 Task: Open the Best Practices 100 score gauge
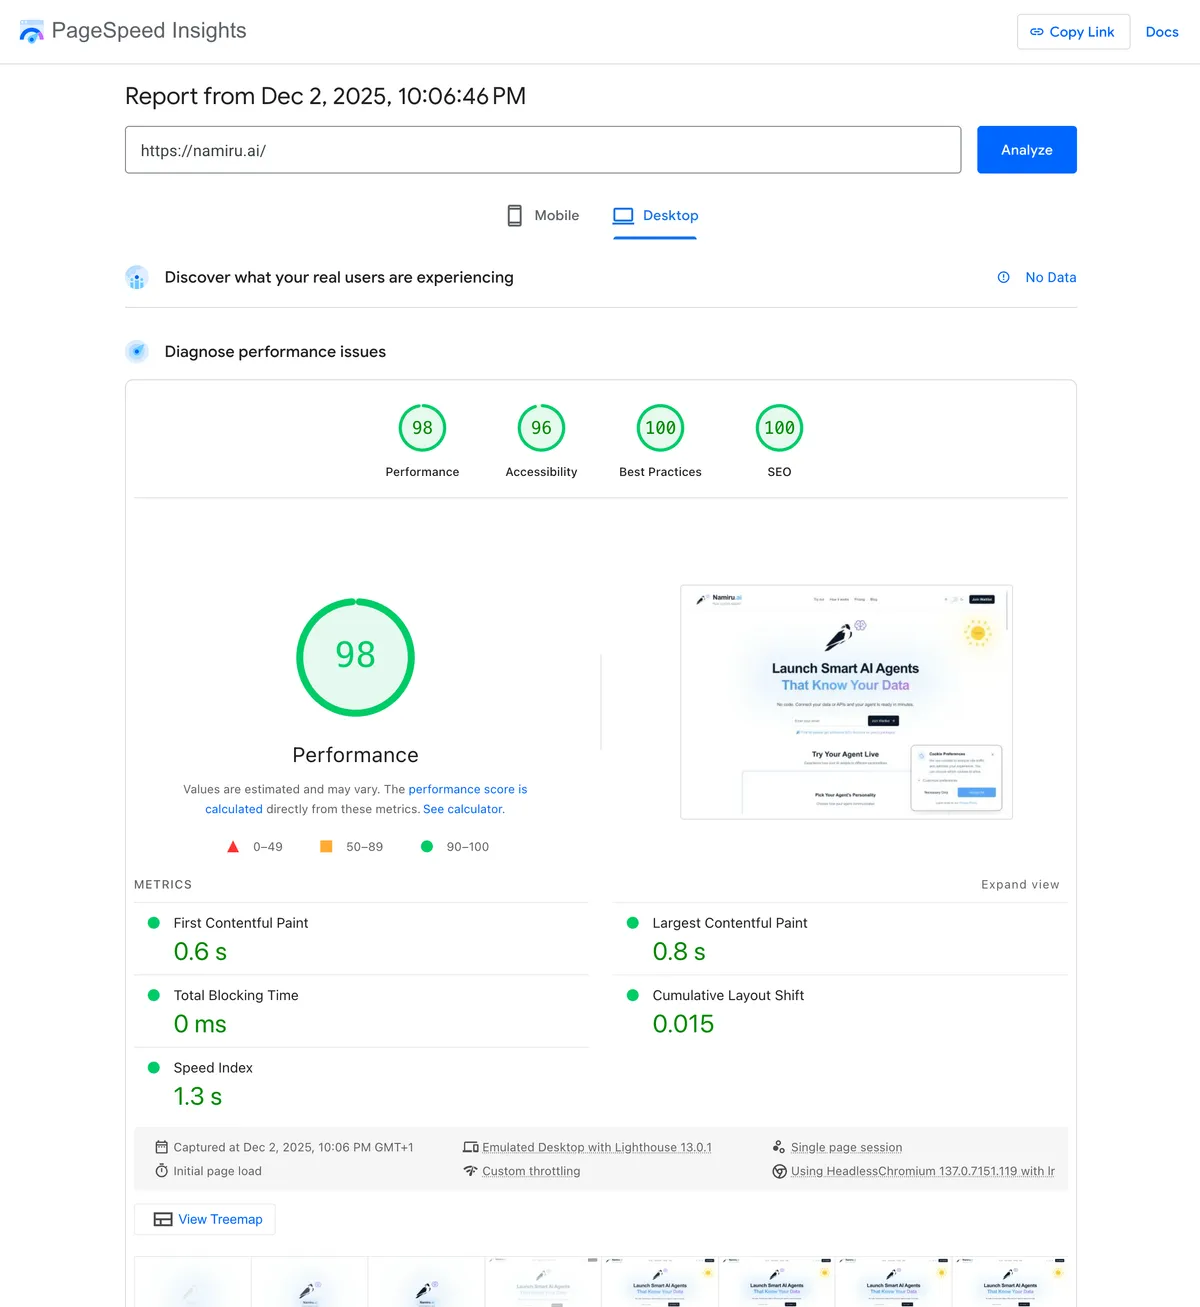(660, 428)
